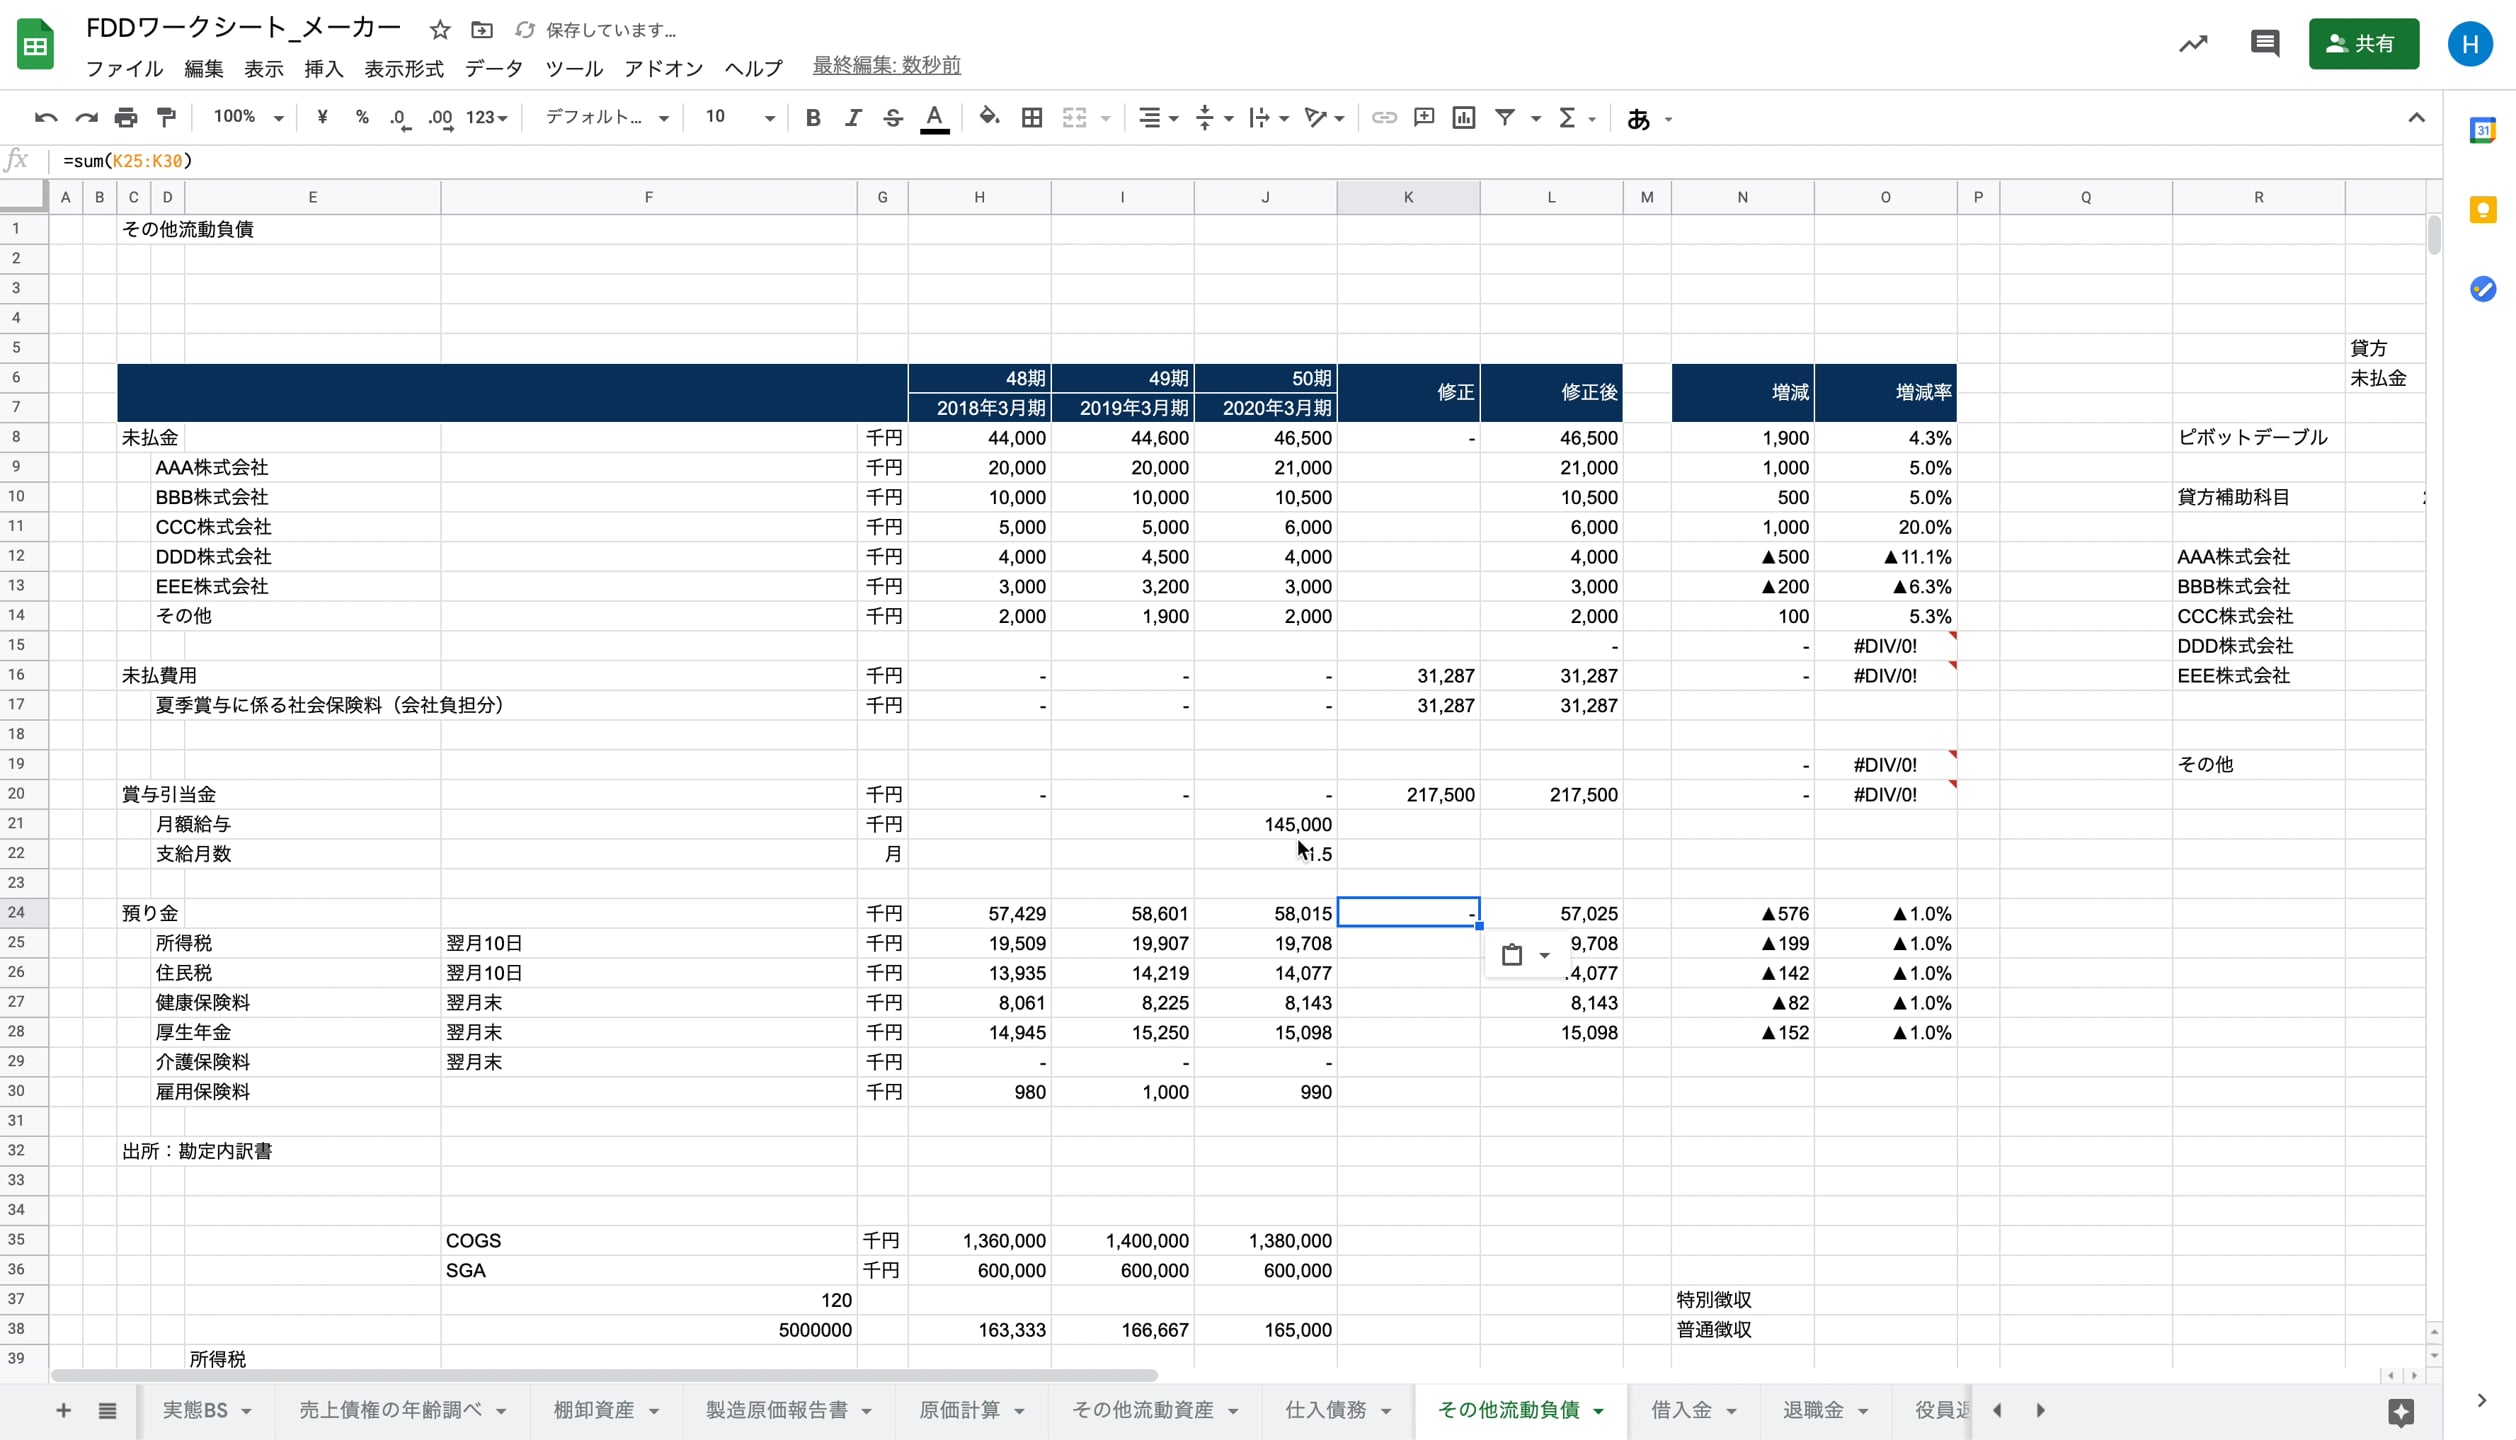Switch to the 借入金 sheet tab
This screenshot has height=1440, width=2516.
pos(1681,1410)
